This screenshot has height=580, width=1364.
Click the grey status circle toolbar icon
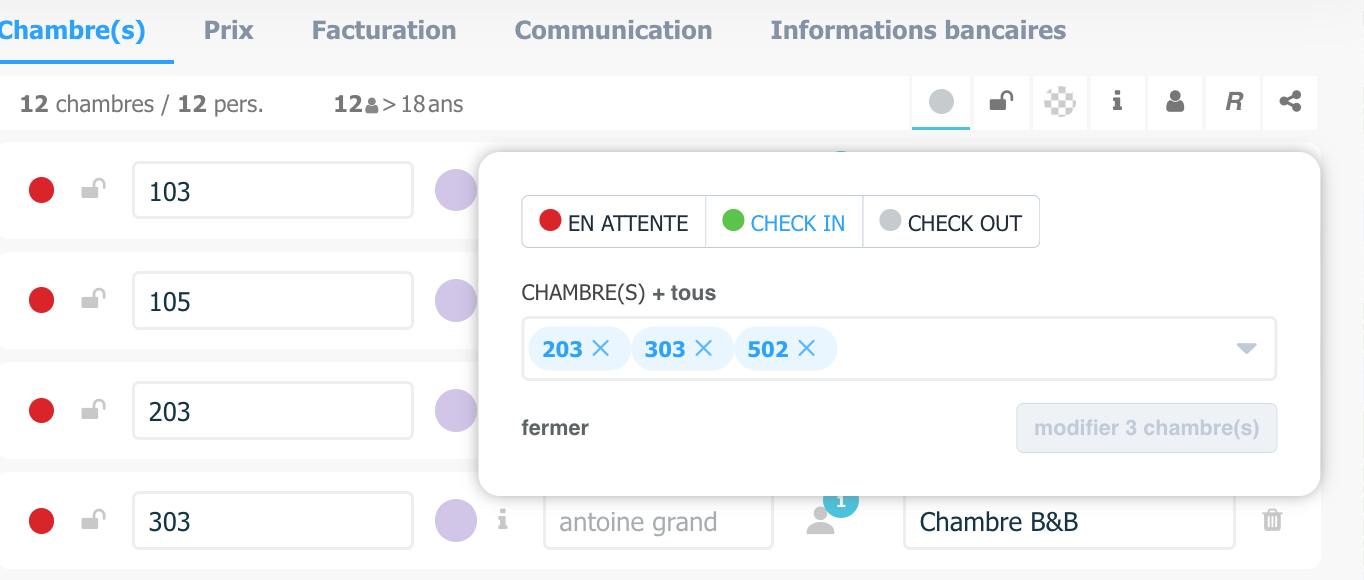pyautogui.click(x=941, y=102)
